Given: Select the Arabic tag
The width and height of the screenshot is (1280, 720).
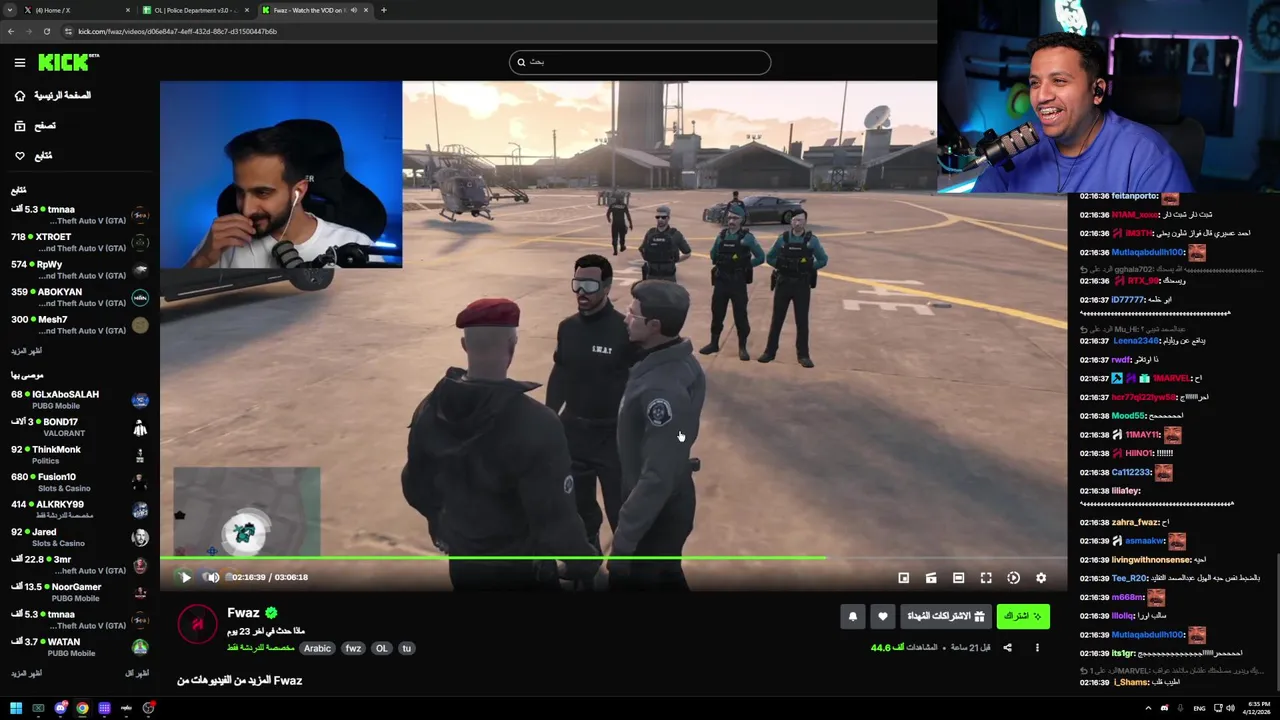Looking at the screenshot, I should pyautogui.click(x=317, y=648).
